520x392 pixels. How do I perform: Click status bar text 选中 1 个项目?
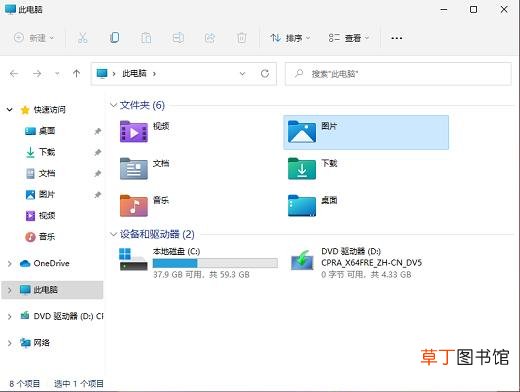[79, 384]
